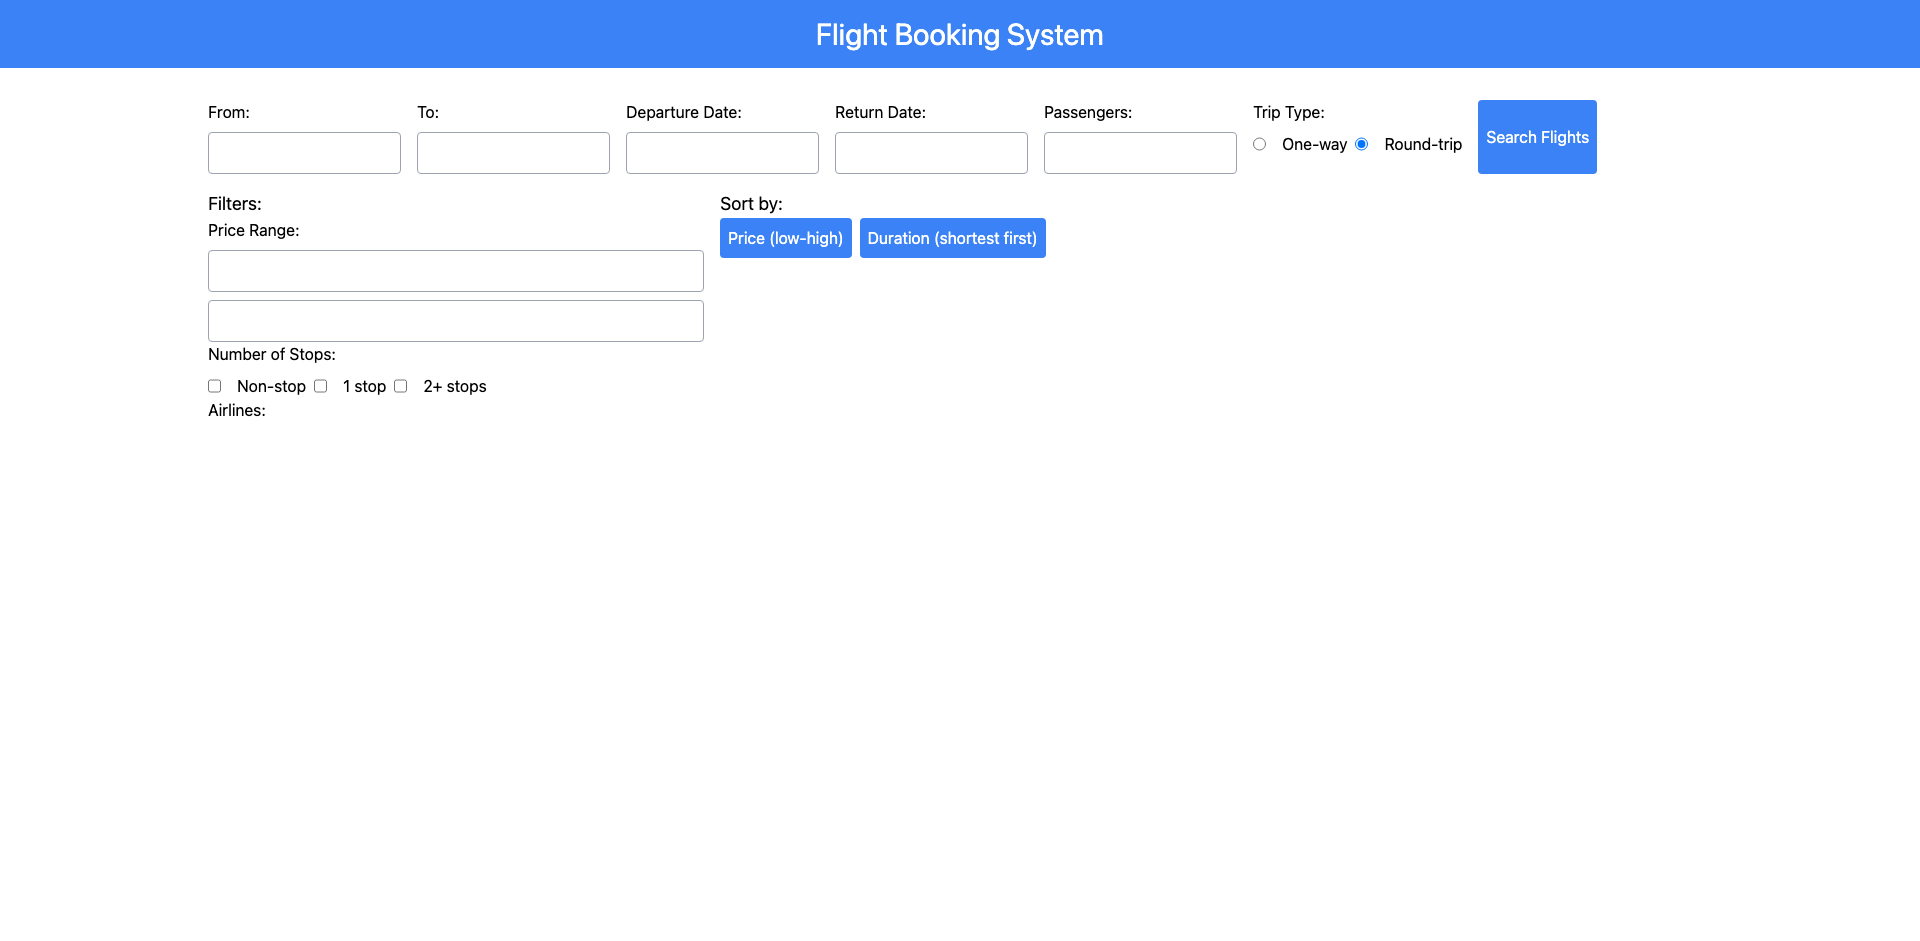Viewport: 1920px width, 941px height.
Task: Check the 2+ stops filter box
Action: tap(401, 386)
